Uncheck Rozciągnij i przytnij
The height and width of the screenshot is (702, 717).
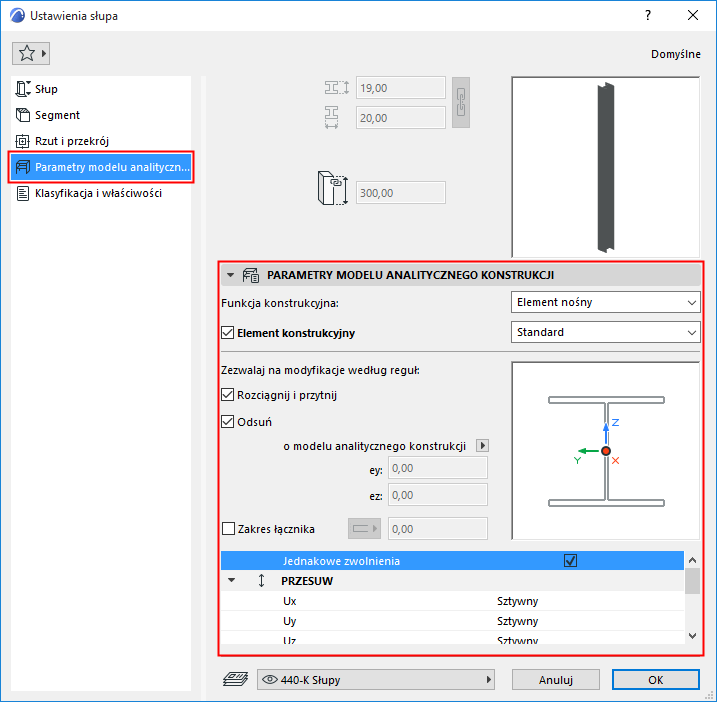(228, 395)
